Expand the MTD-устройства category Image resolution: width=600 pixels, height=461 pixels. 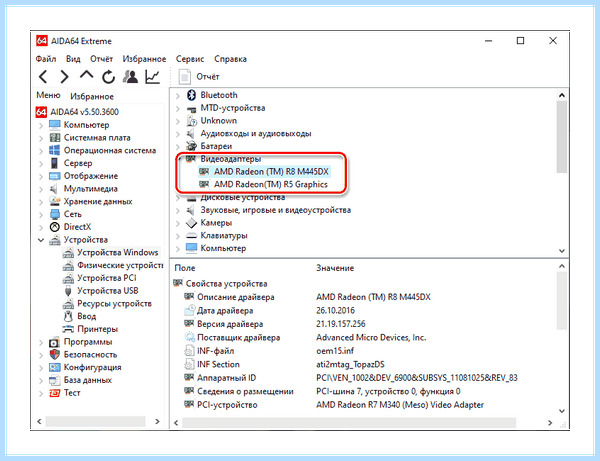coord(178,108)
